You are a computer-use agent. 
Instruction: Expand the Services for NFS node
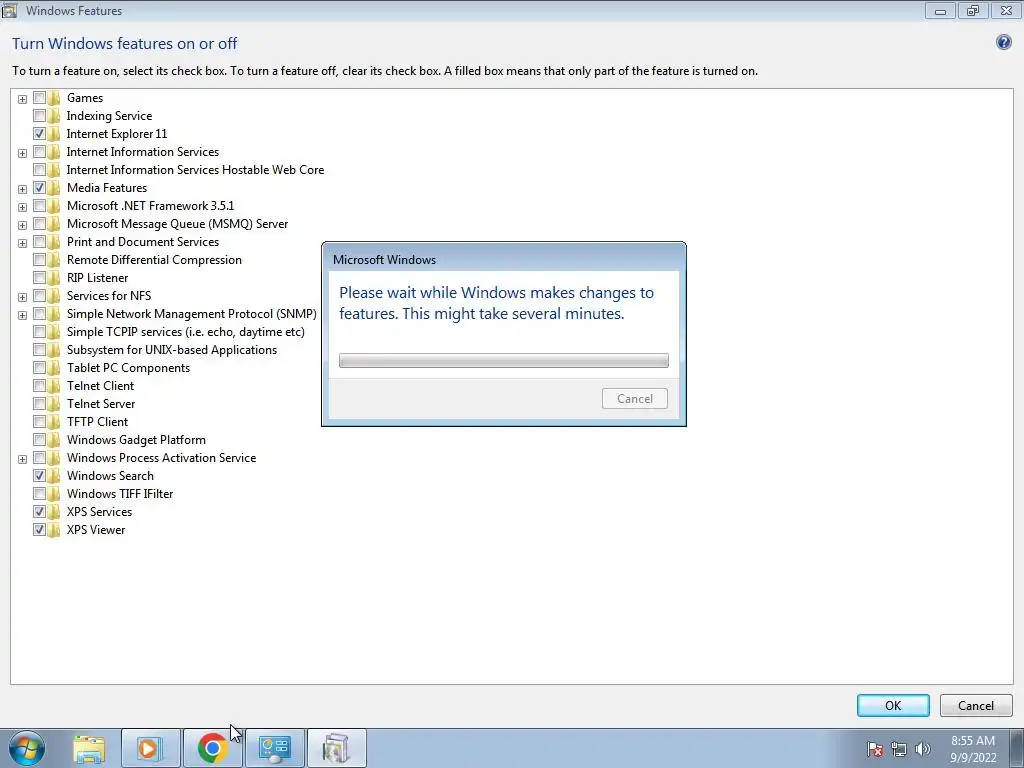click(22, 297)
